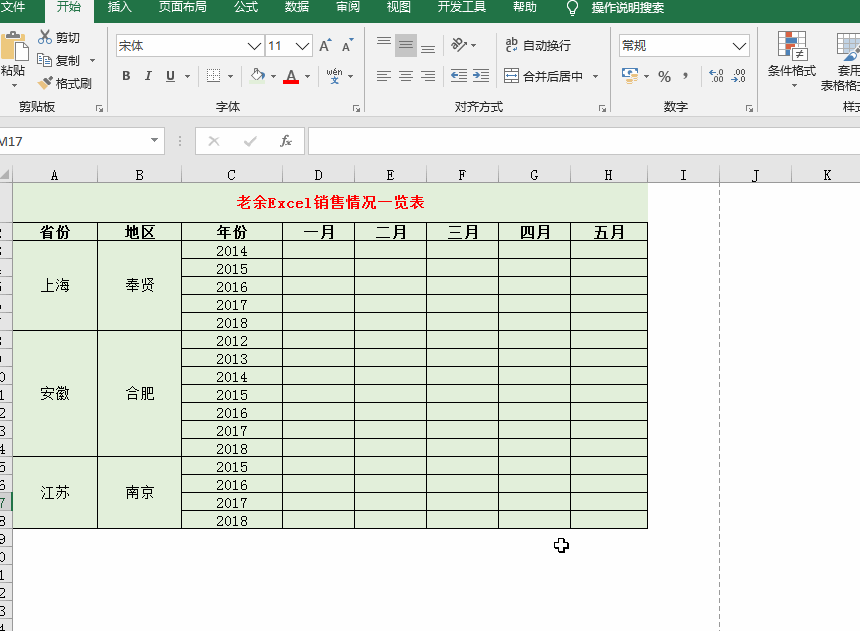Viewport: 860px width, 631px height.
Task: Open the copy options dropdown arrow
Action: pos(92,60)
